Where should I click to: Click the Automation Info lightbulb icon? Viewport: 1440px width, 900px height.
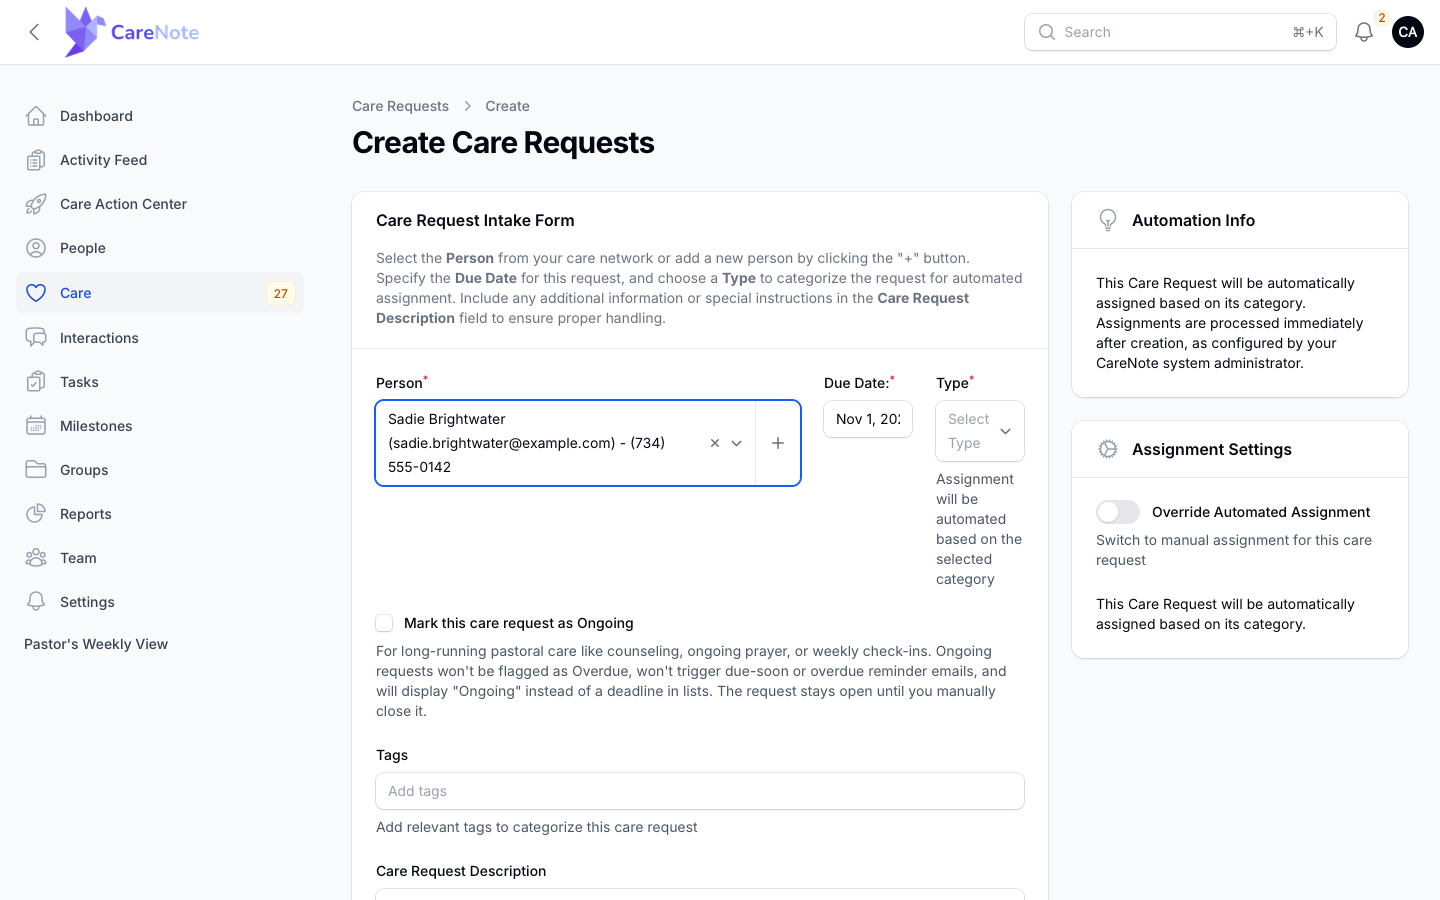tap(1108, 220)
